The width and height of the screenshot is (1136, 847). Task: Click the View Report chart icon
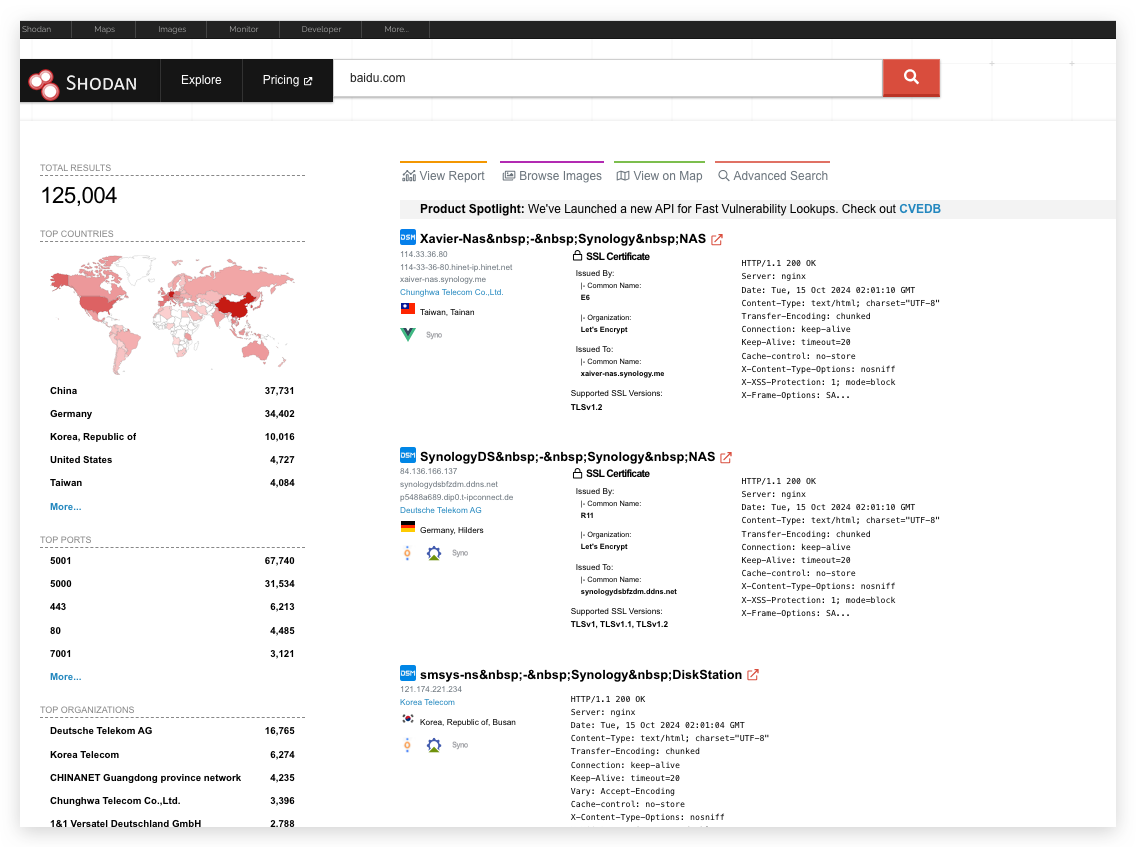409,176
